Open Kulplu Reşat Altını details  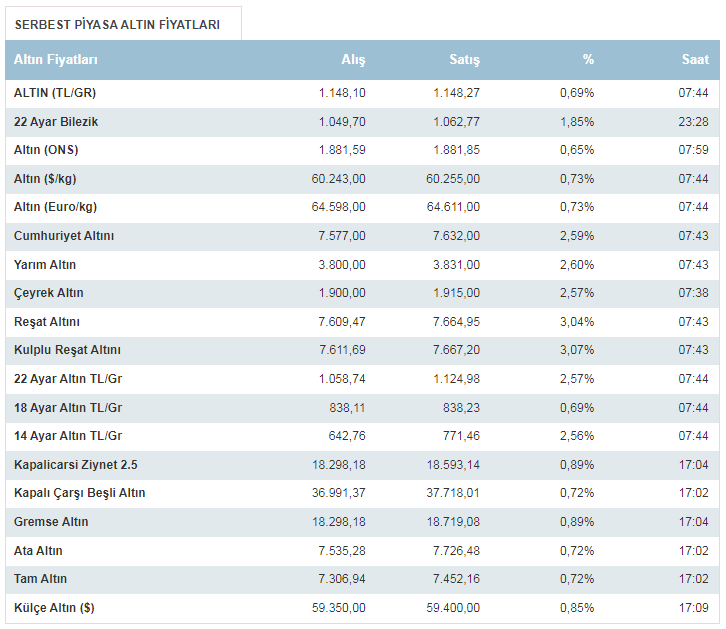click(x=67, y=350)
